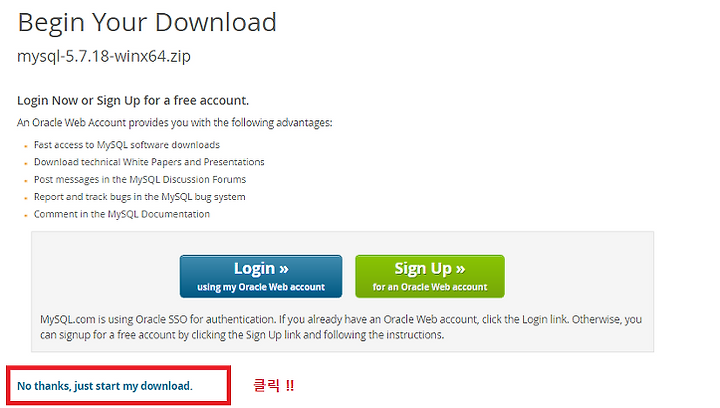Click the orange bullet before 'Fast access'
720x408 pixels.
pos(26,146)
